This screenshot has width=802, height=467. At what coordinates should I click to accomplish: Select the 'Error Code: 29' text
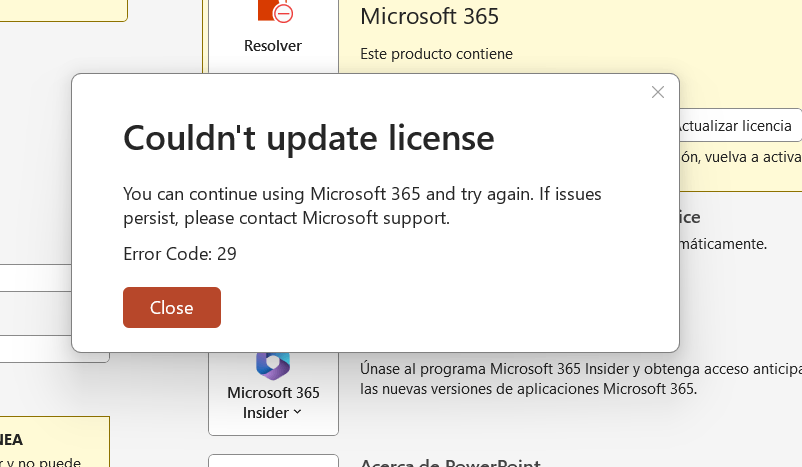(x=180, y=254)
